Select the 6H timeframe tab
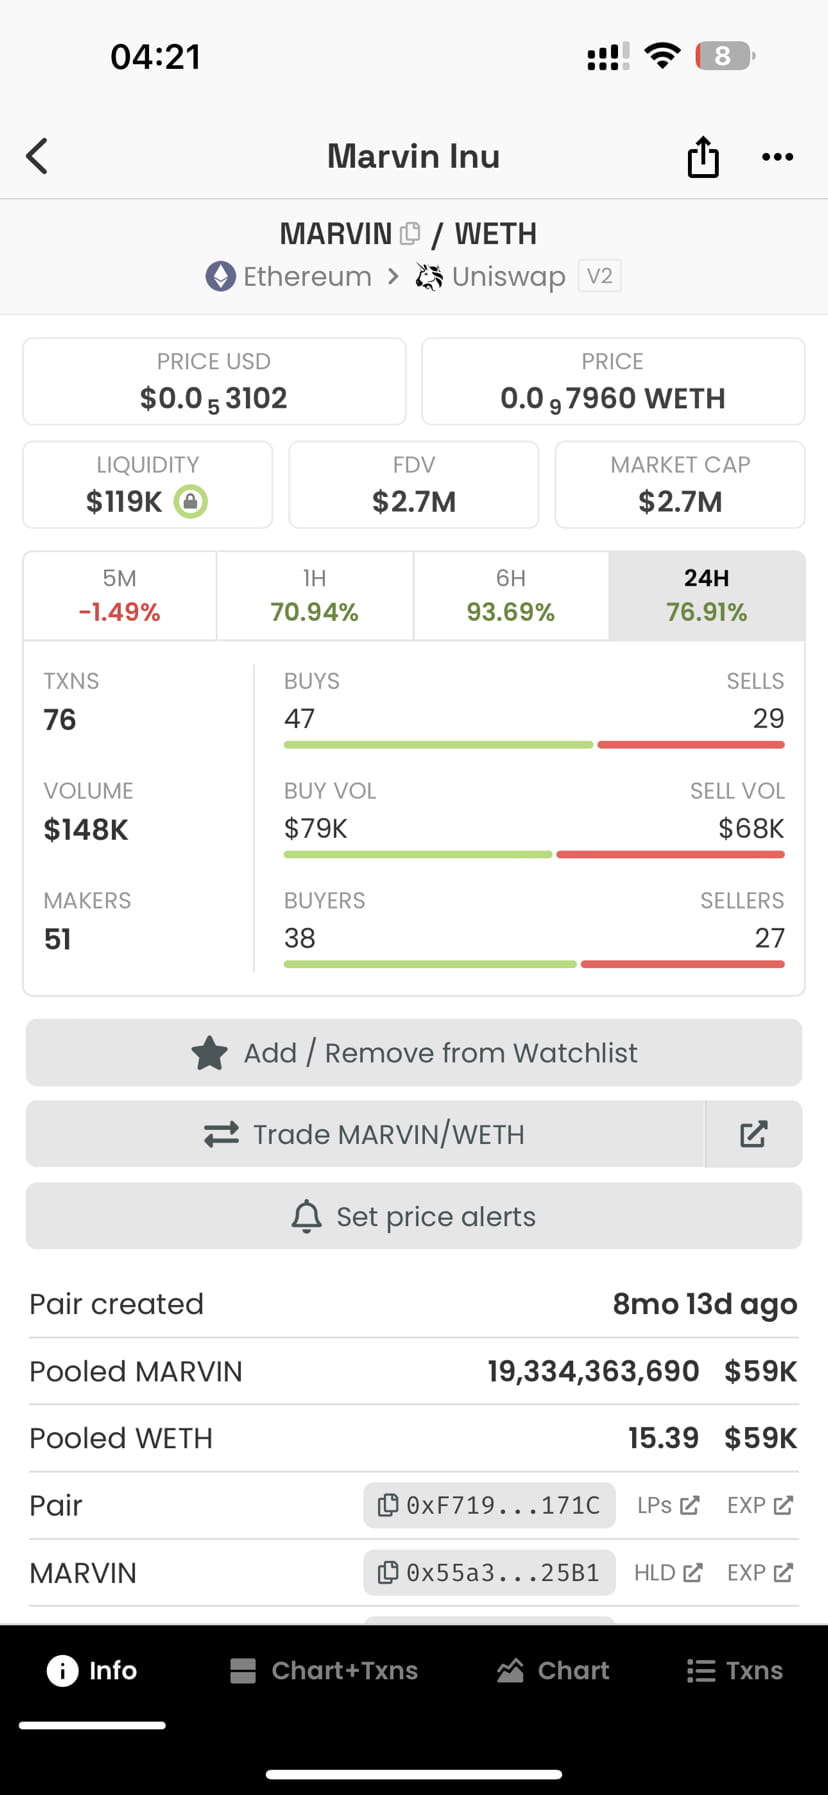Viewport: 828px width, 1795px height. [511, 596]
